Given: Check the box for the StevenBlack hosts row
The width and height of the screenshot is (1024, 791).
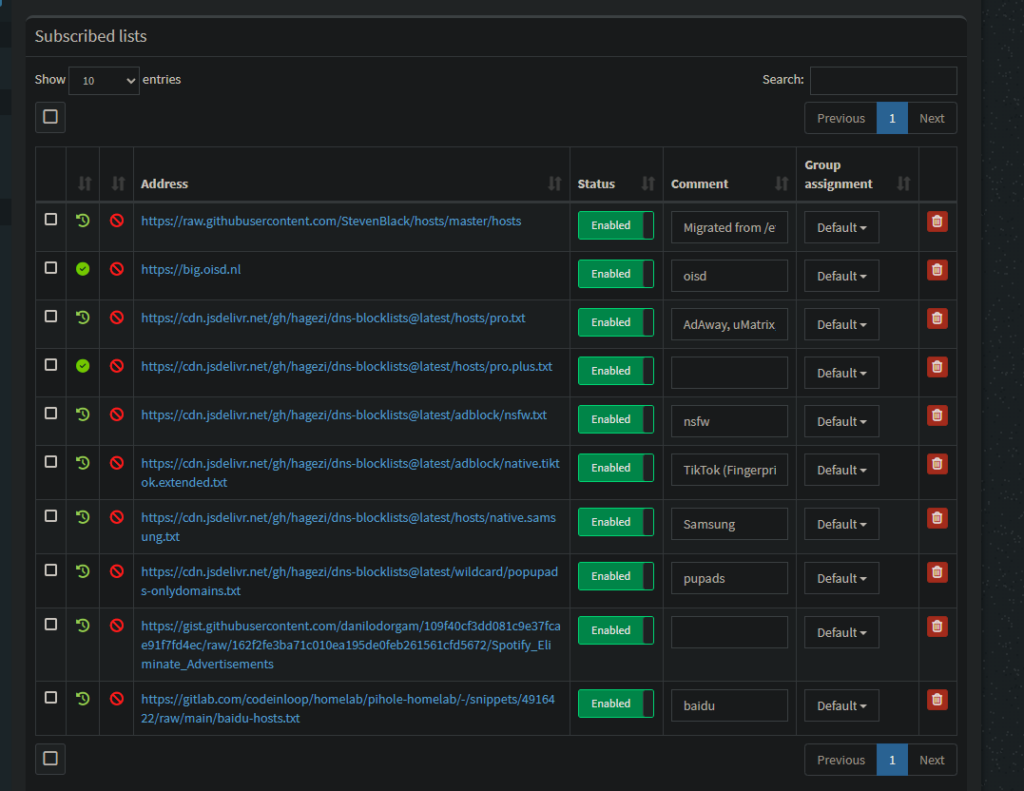Looking at the screenshot, I should 51,219.
